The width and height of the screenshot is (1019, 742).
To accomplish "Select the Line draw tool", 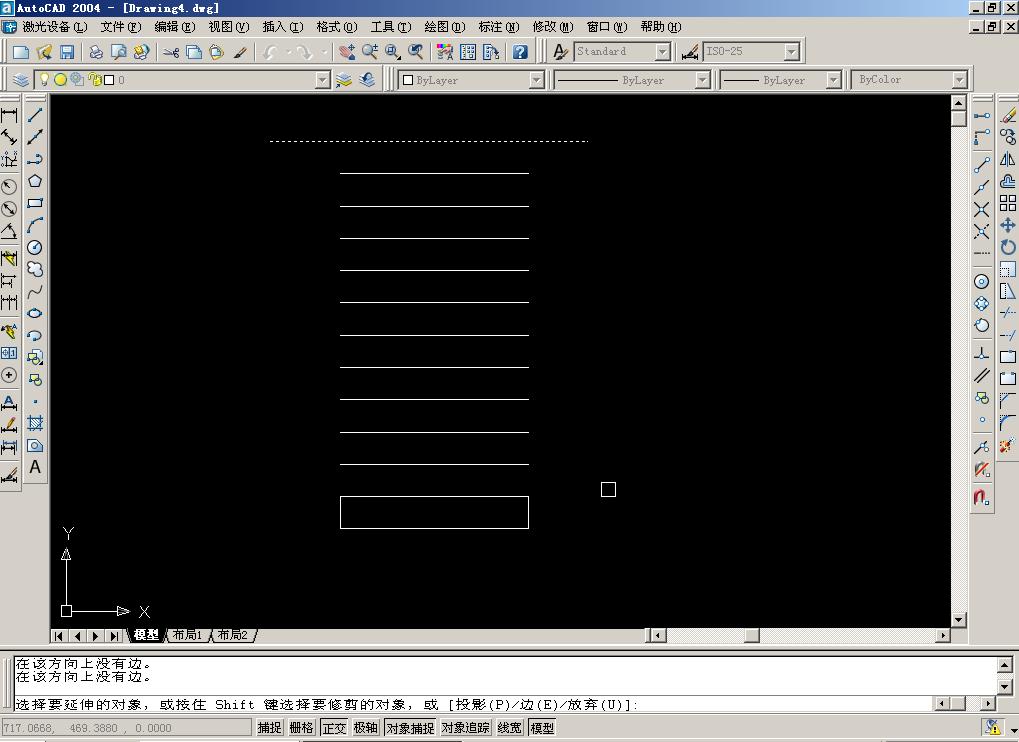I will tap(35, 115).
